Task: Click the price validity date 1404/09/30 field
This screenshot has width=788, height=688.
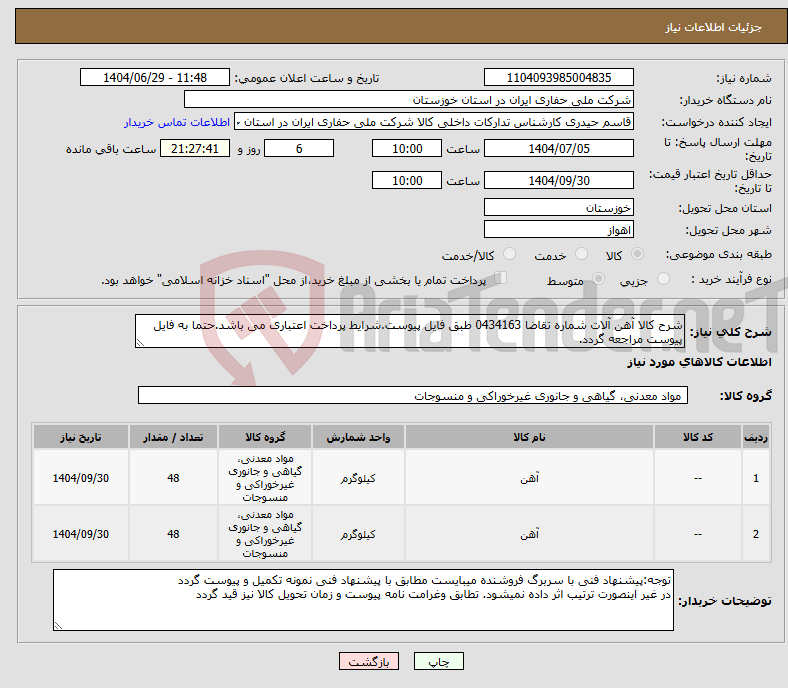Action: coord(558,180)
